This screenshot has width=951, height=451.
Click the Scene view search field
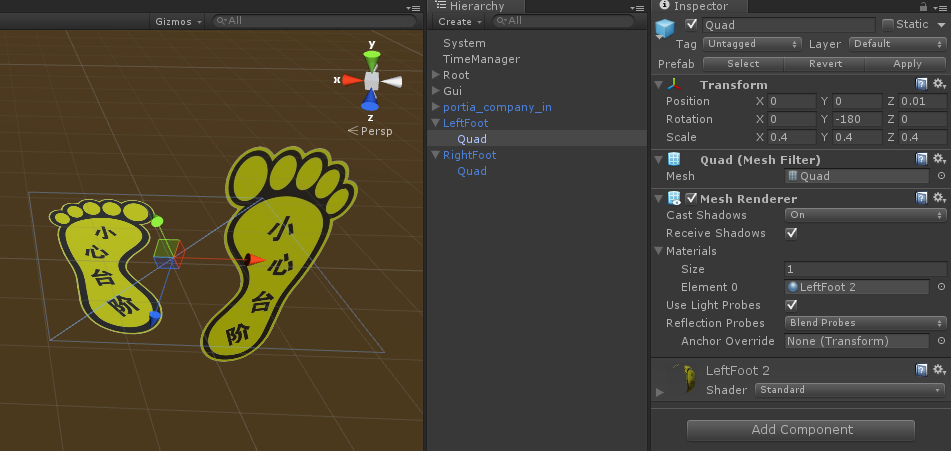pyautogui.click(x=314, y=21)
